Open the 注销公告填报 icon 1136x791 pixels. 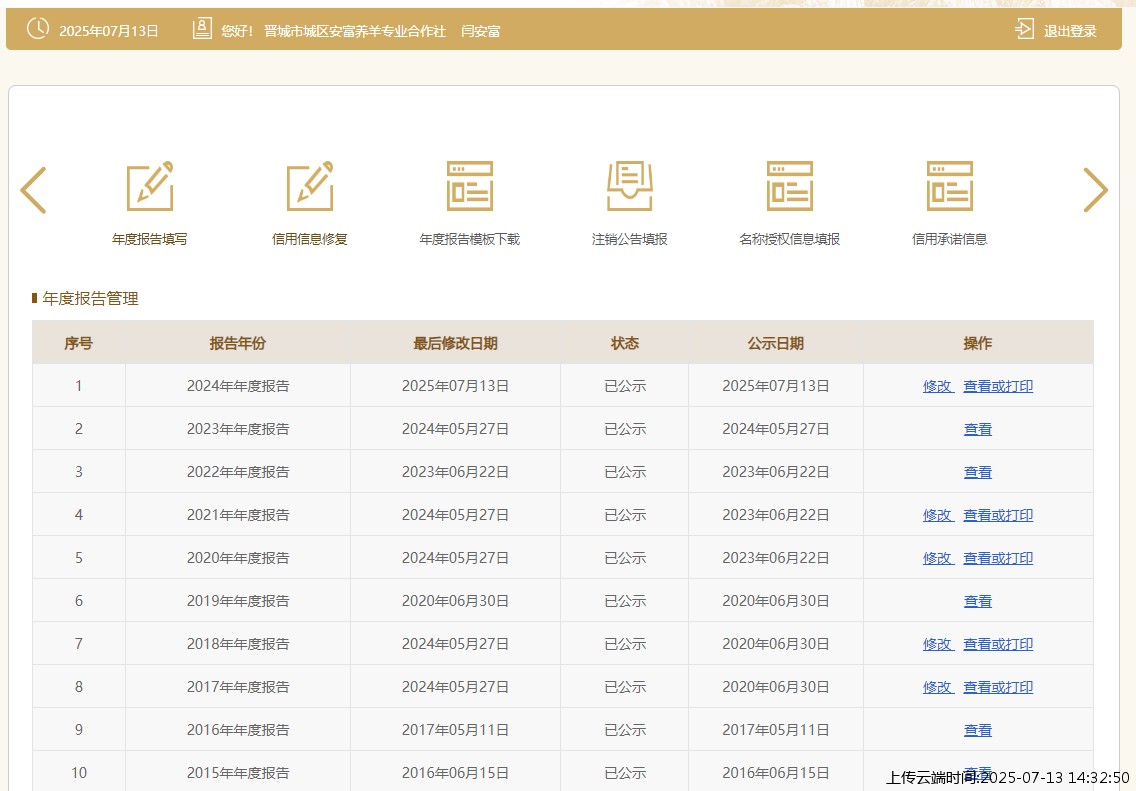pyautogui.click(x=630, y=186)
